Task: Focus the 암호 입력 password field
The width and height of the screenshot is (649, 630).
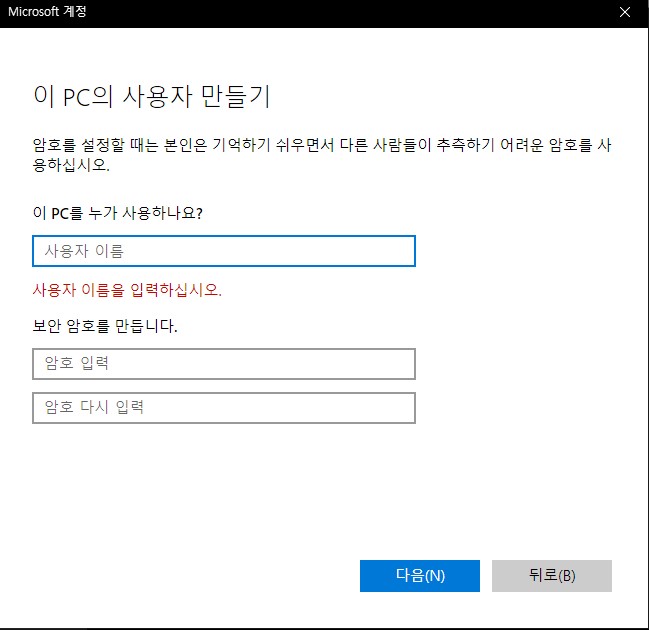Action: pyautogui.click(x=224, y=364)
